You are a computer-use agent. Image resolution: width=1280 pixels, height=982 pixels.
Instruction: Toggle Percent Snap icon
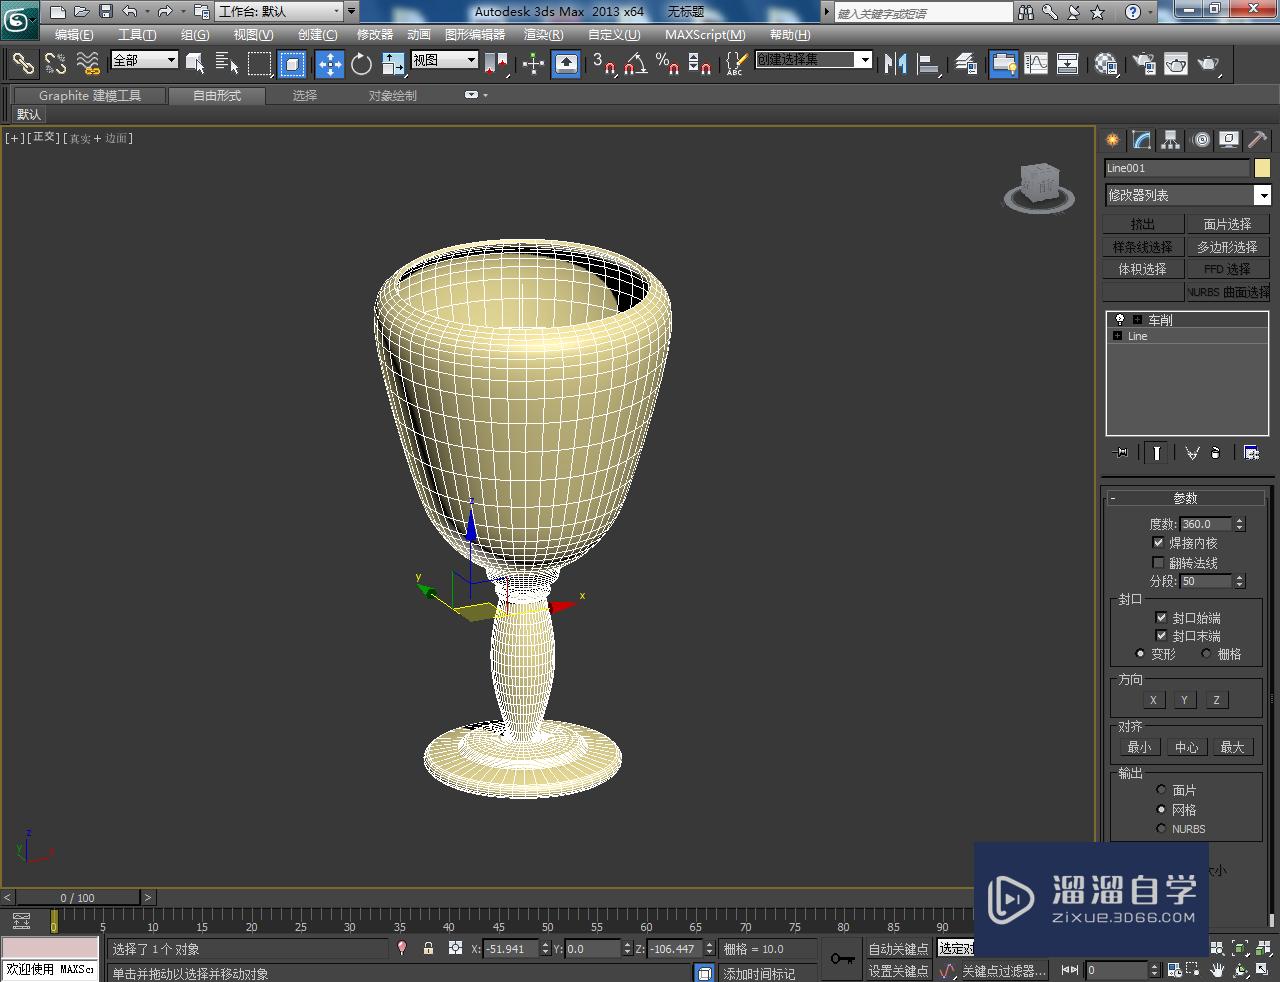pos(667,64)
